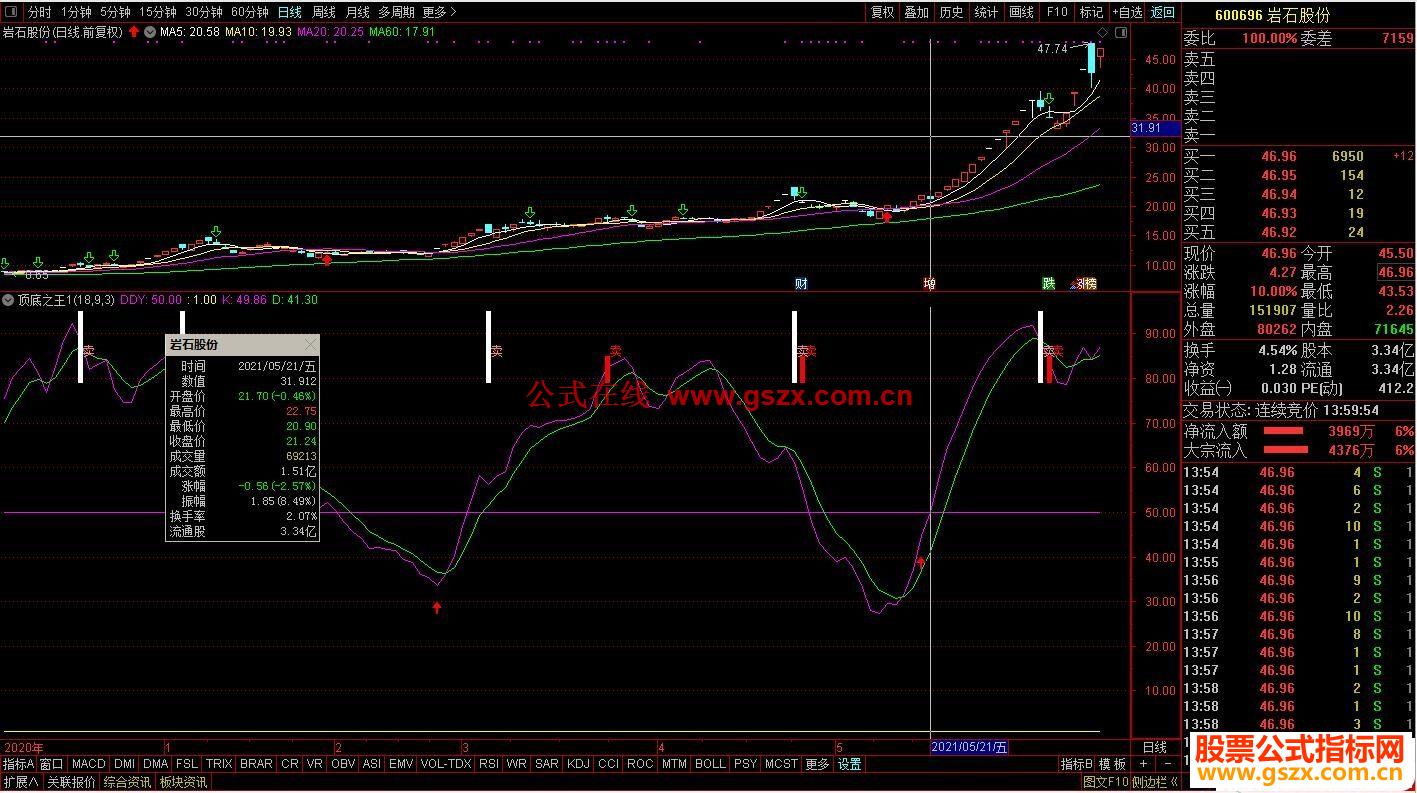Switch to 分时 timeframe
This screenshot has width=1417, height=793.
tap(39, 12)
